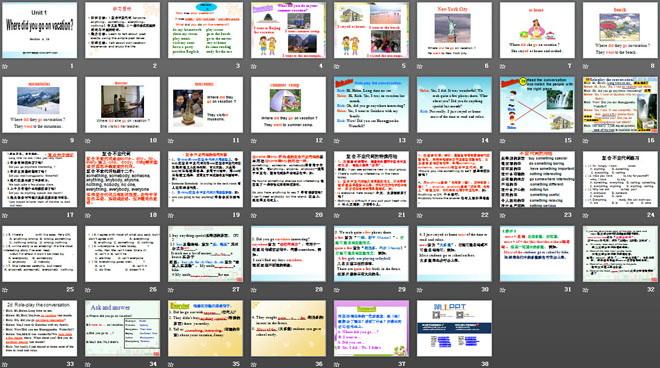660x368 pixels.
Task: Click the animation star under slide 12
Action: coord(253,141)
